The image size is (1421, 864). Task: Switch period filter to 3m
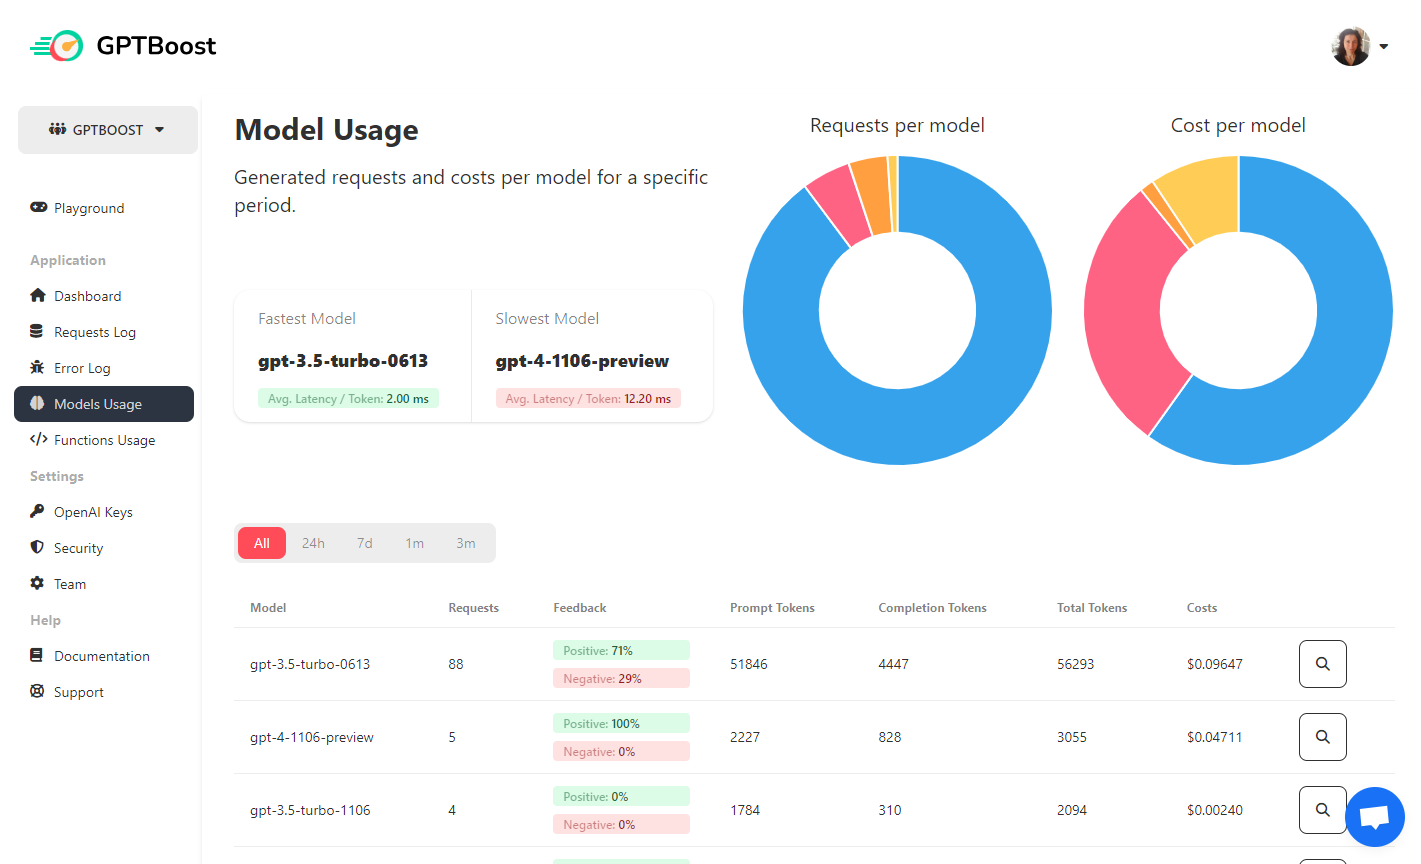pos(466,543)
